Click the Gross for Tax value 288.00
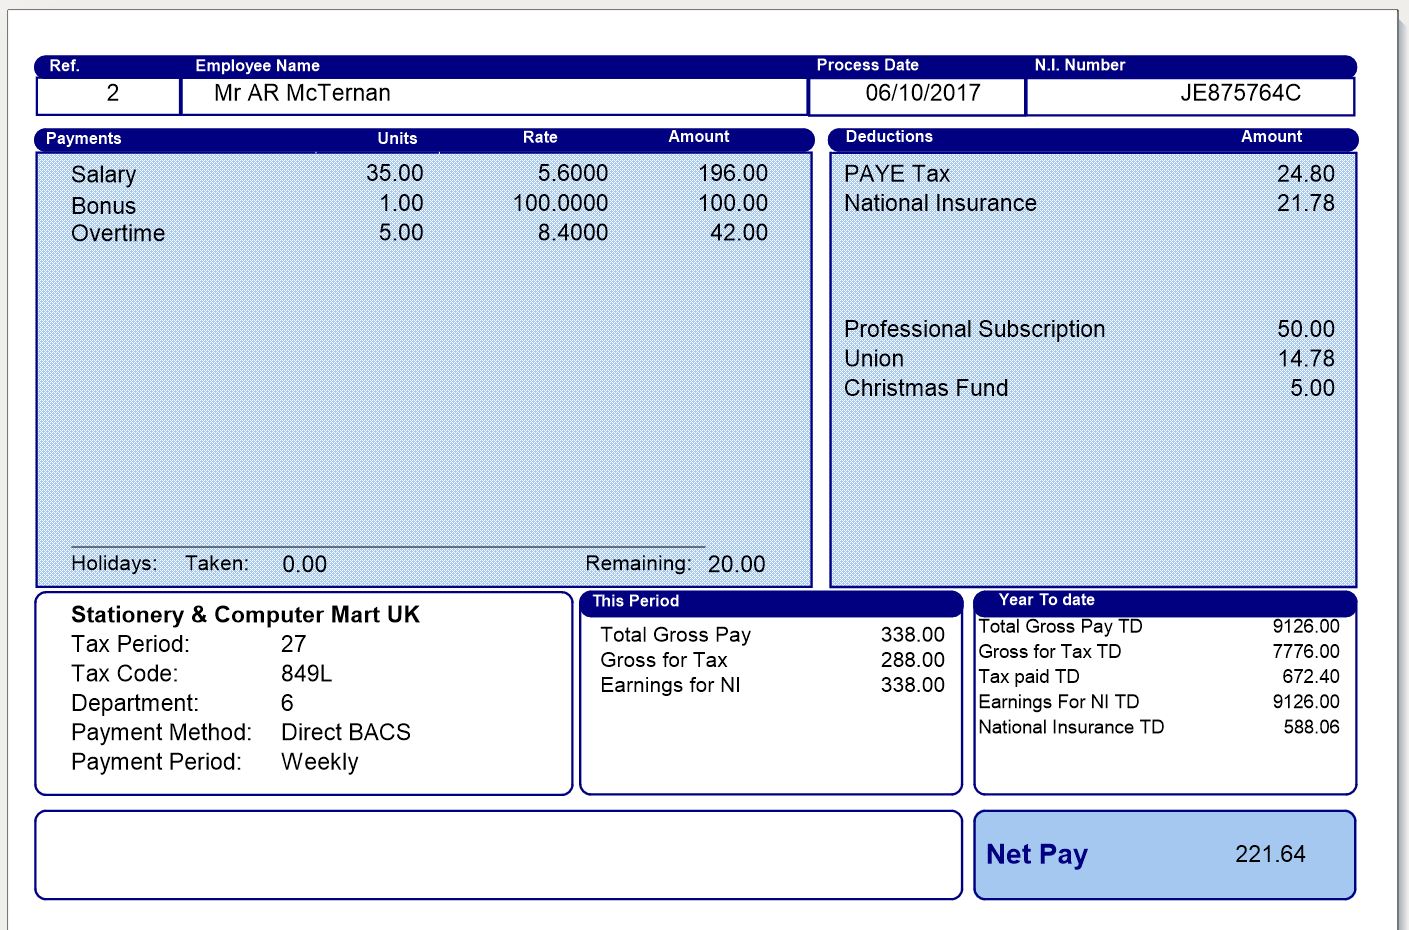Screen dimensions: 1409x930 pyautogui.click(x=912, y=660)
